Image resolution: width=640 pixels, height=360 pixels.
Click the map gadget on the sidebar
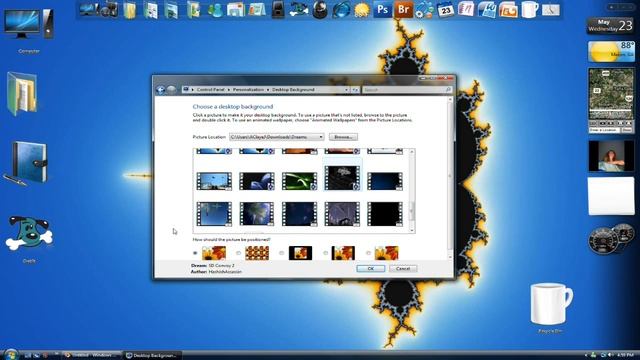pos(611,100)
